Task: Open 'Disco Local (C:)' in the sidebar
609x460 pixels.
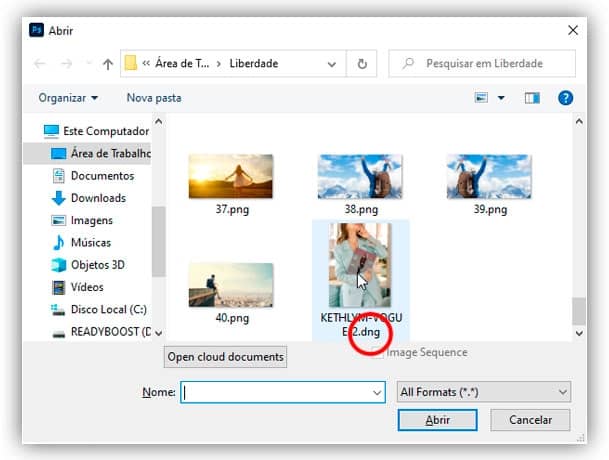Action: tap(109, 309)
